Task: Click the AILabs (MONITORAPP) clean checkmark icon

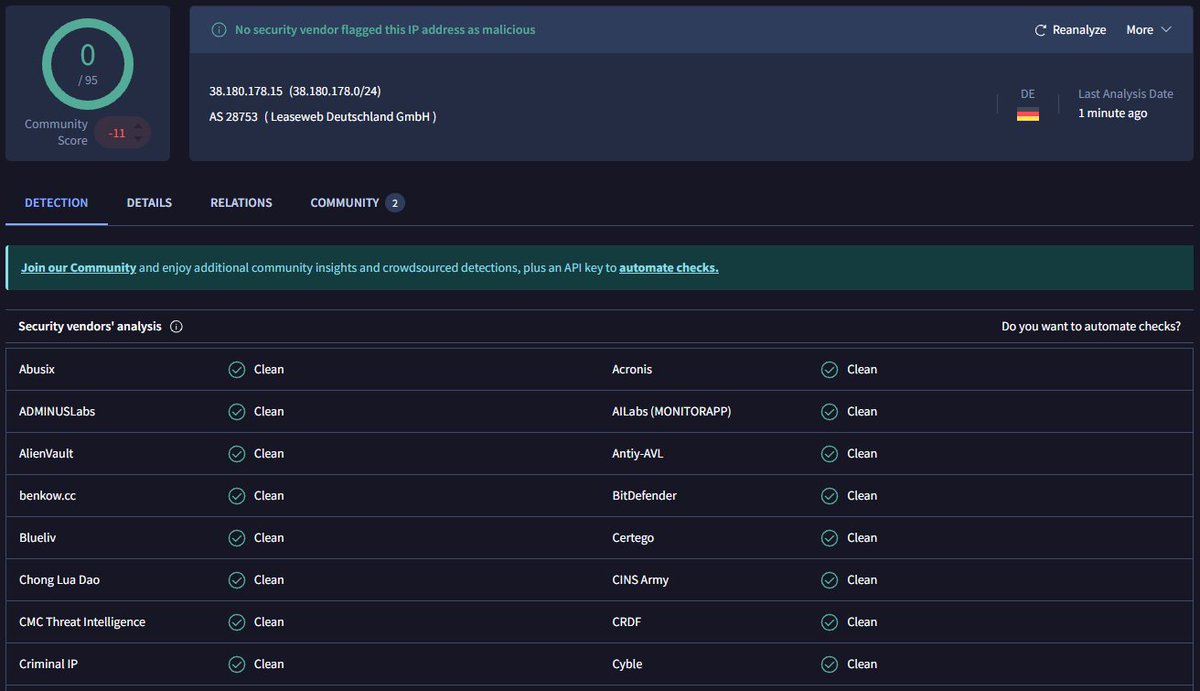Action: click(830, 412)
